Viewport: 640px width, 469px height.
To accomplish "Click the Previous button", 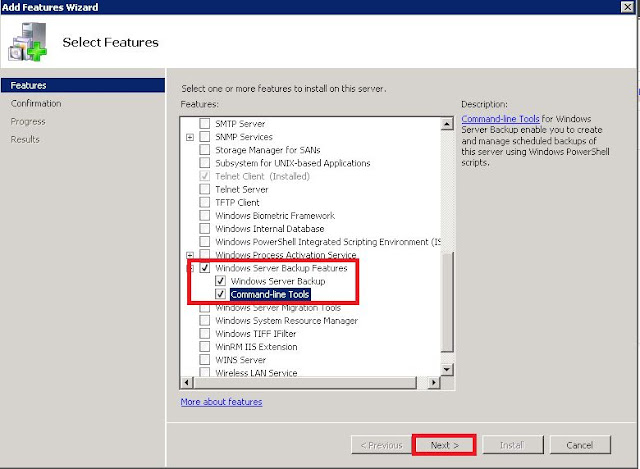I will 381,445.
